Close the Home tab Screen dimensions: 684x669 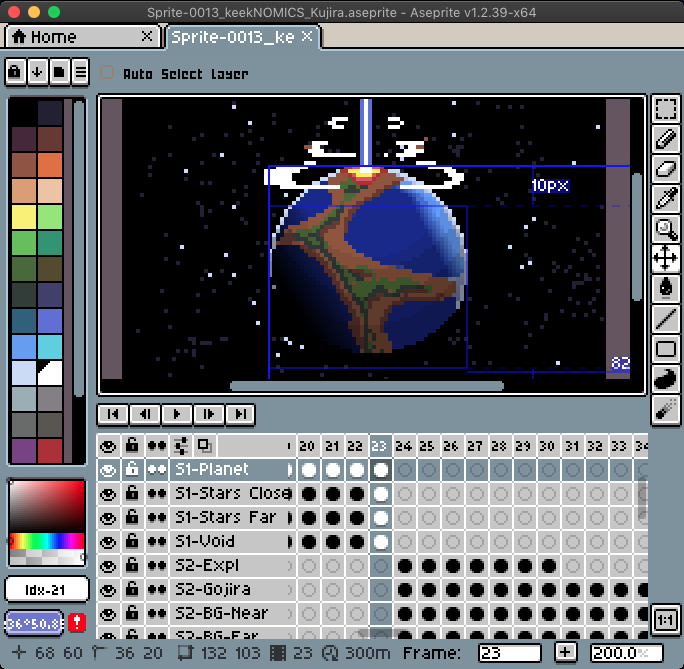(147, 36)
